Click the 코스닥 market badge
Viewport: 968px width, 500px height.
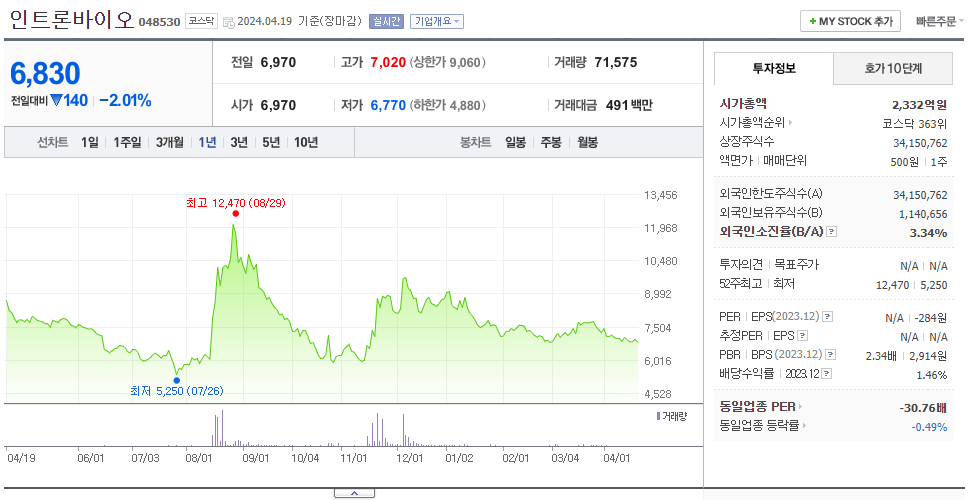tap(201, 21)
